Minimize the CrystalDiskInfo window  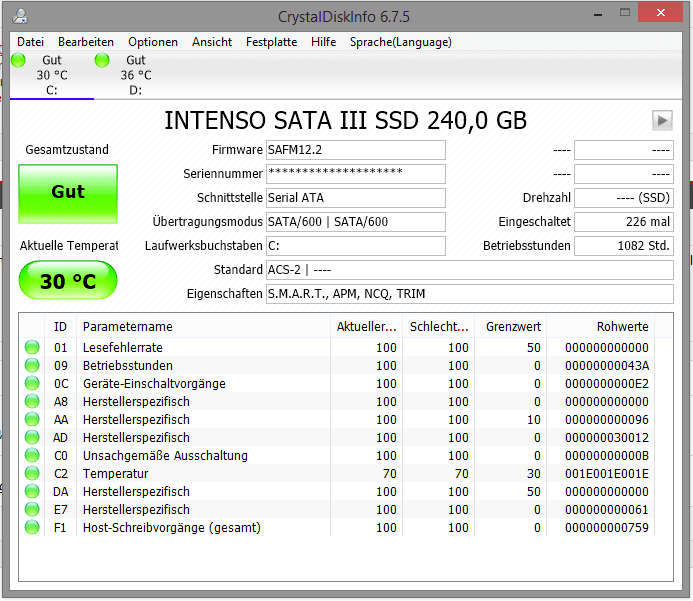point(598,14)
